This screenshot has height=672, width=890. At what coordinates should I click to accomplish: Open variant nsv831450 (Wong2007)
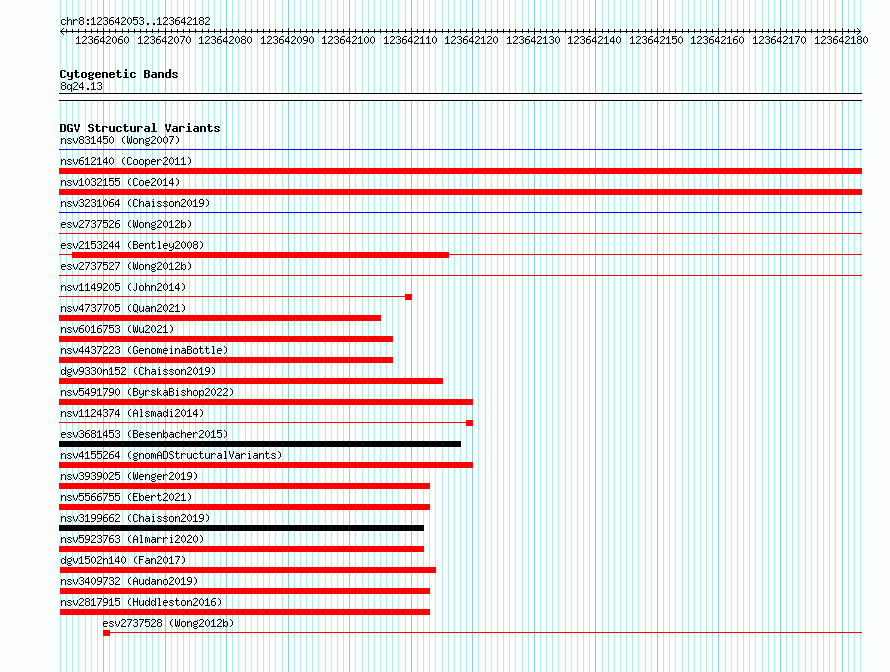tap(120, 140)
